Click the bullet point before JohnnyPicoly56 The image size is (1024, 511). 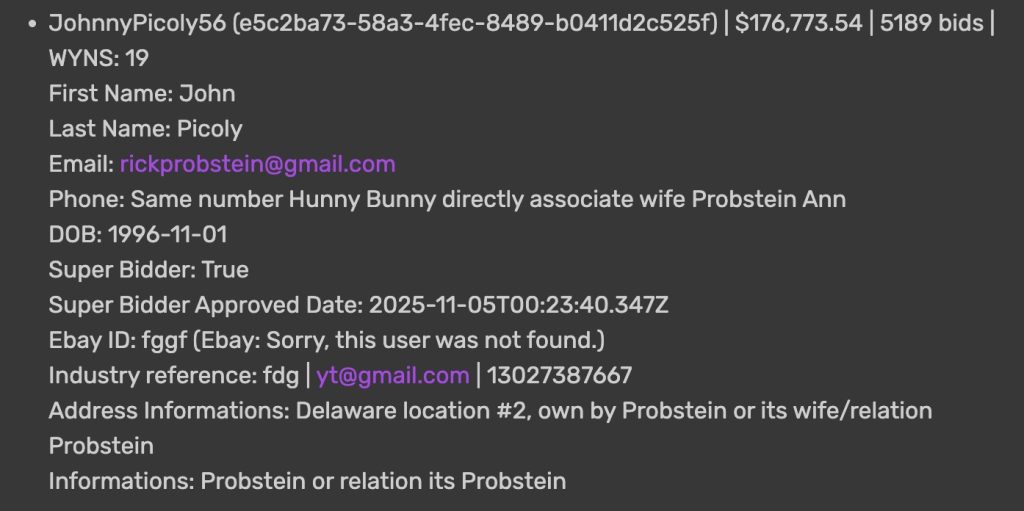pyautogui.click(x=32, y=23)
